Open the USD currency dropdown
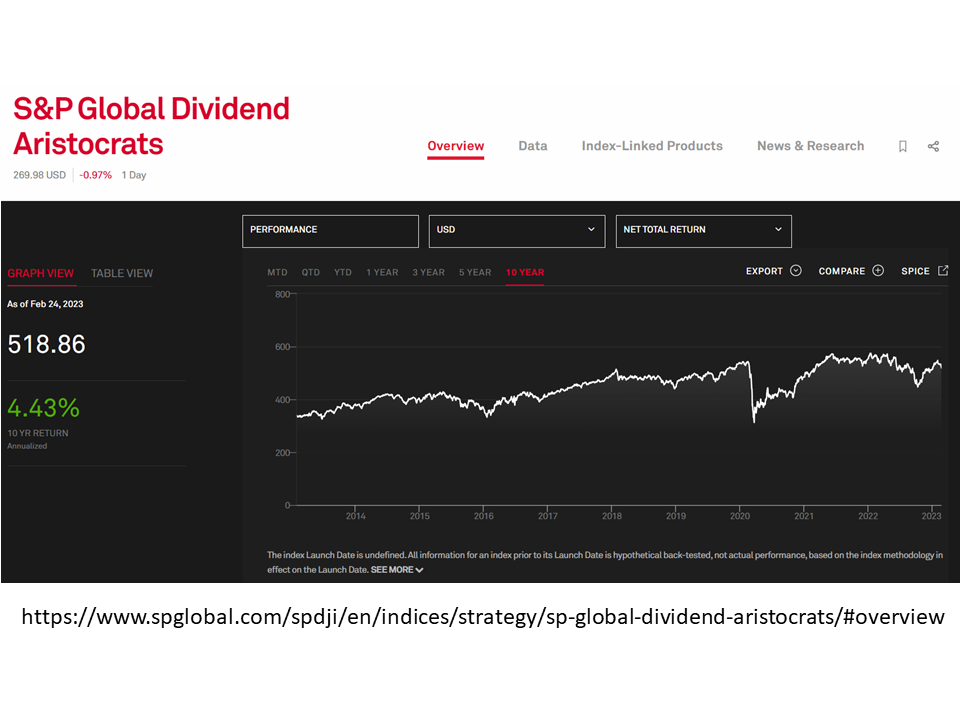This screenshot has height=720, width=960. click(517, 231)
